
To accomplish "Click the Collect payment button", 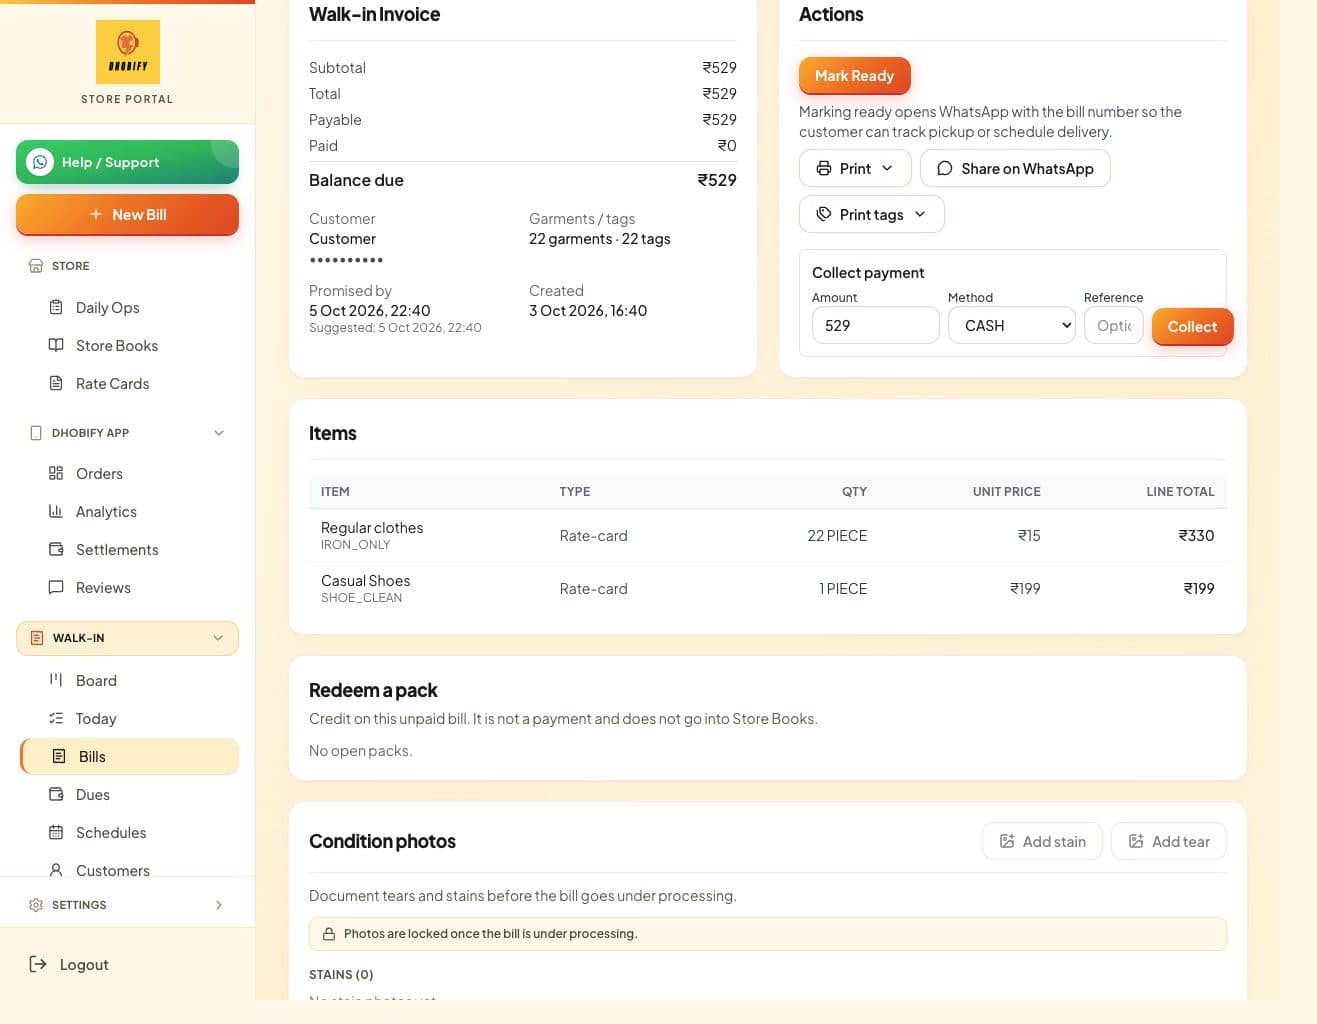I will 1192,326.
